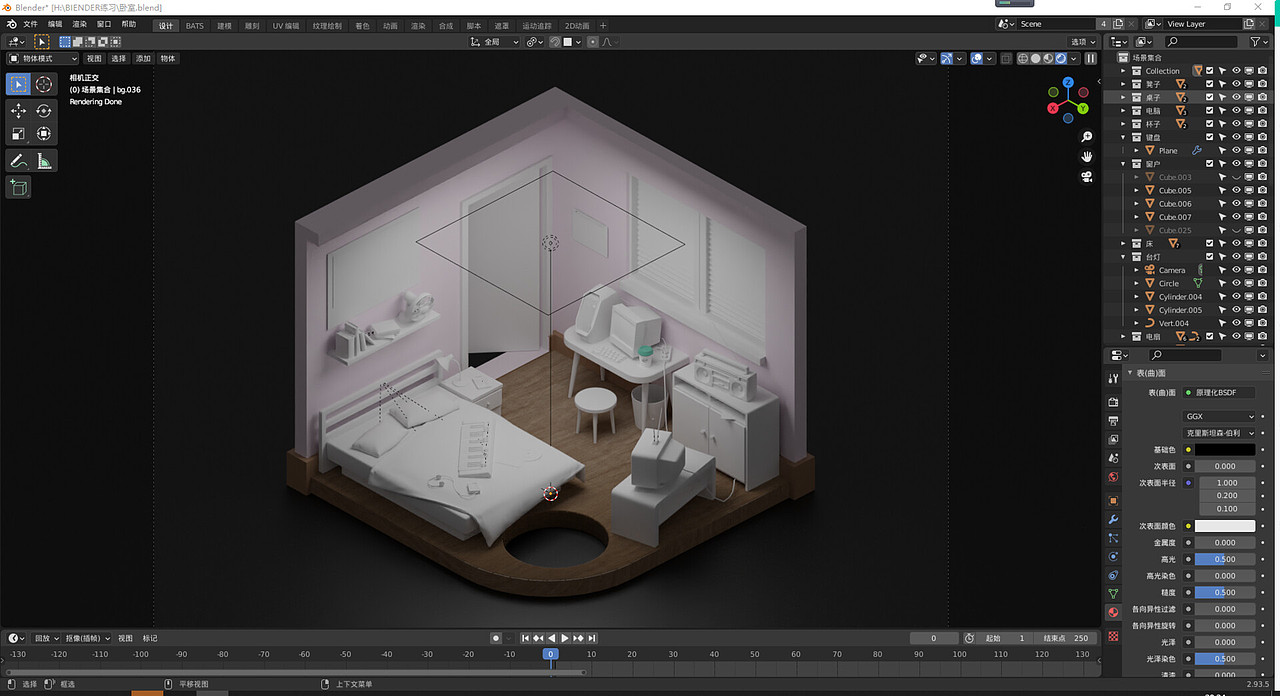1280x696 pixels.
Task: Open the Texture properties checker icon
Action: point(1113,635)
